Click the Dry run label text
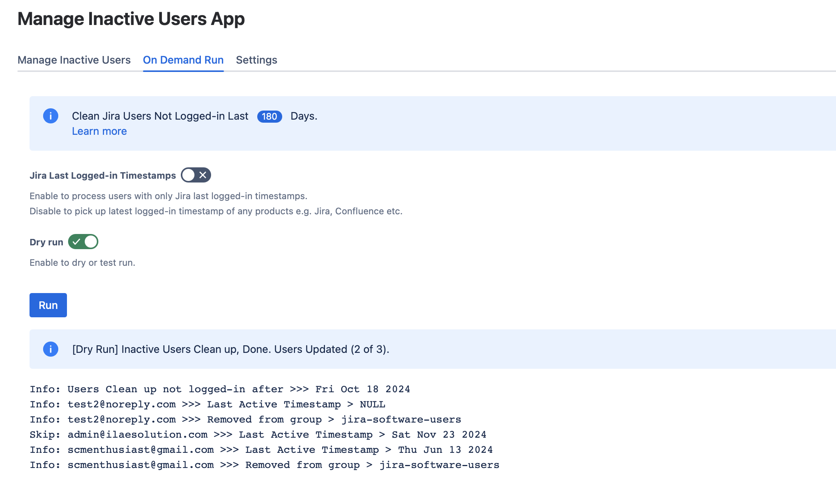Image resolution: width=836 pixels, height=496 pixels. (x=46, y=242)
